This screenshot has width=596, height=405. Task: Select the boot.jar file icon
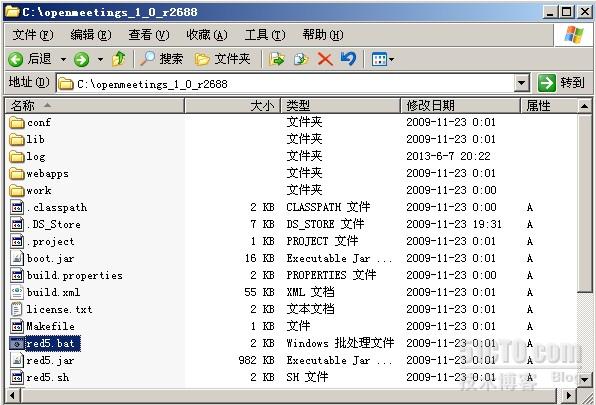pyautogui.click(x=17, y=258)
